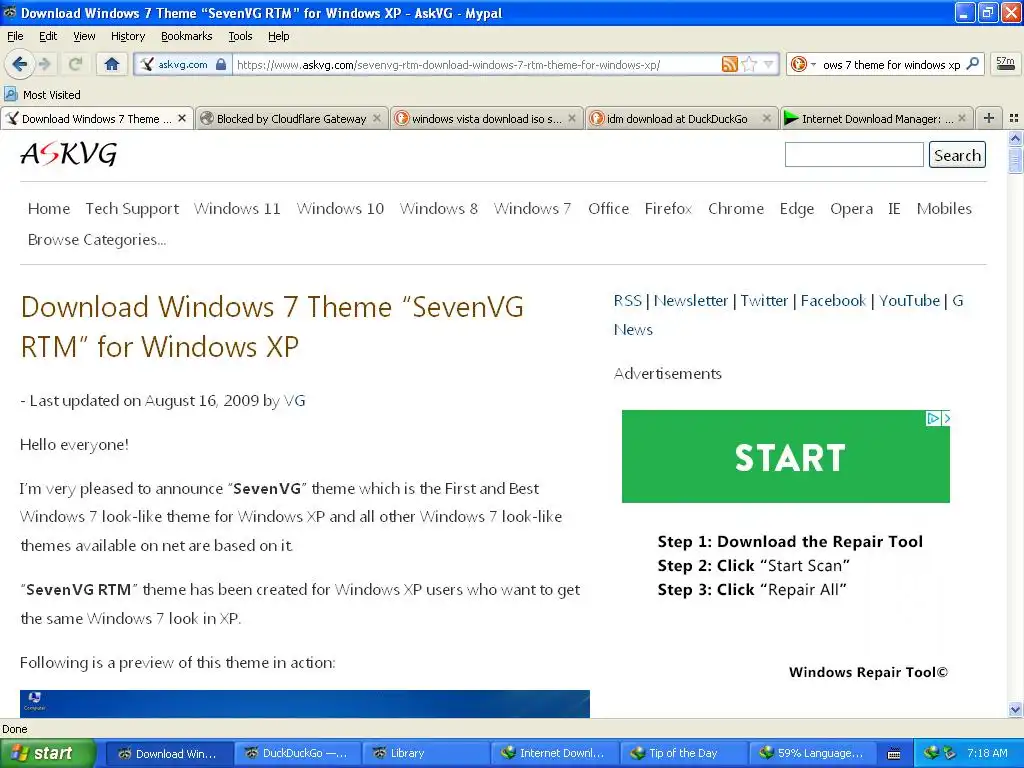Open the Firefox navigation link

(x=668, y=208)
